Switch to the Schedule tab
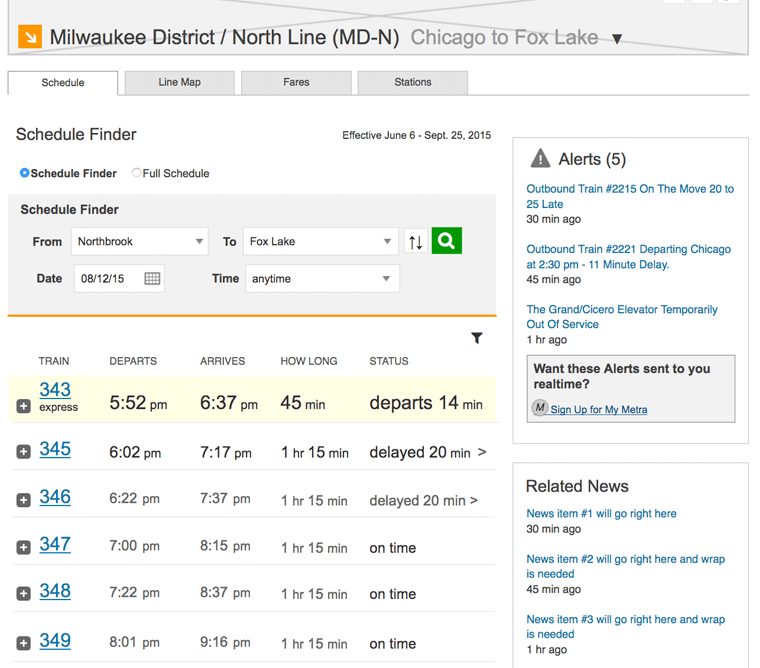Screen dimensions: 760x668 [x=63, y=82]
